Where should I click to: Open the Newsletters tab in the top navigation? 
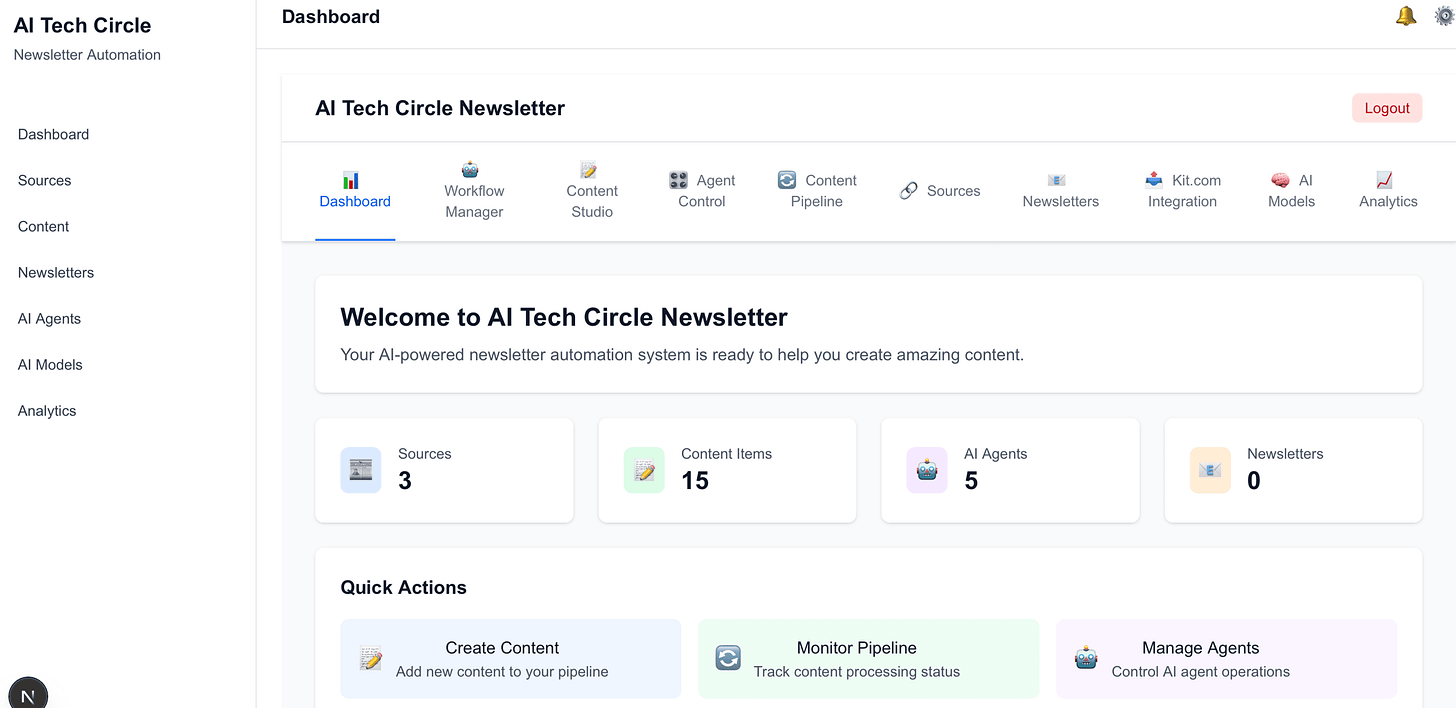point(1060,191)
